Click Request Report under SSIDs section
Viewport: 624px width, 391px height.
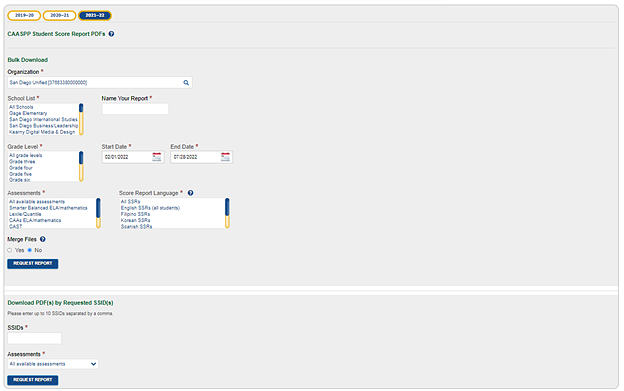point(33,380)
